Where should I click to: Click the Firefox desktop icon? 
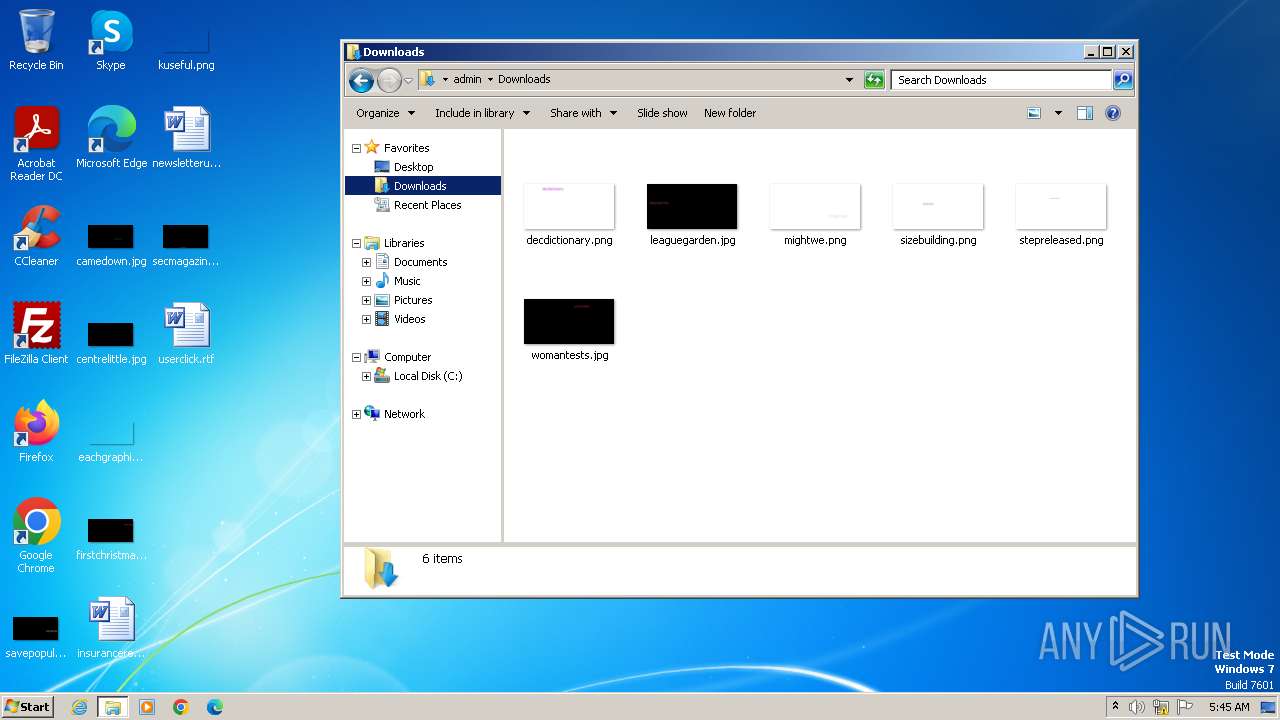pyautogui.click(x=36, y=431)
